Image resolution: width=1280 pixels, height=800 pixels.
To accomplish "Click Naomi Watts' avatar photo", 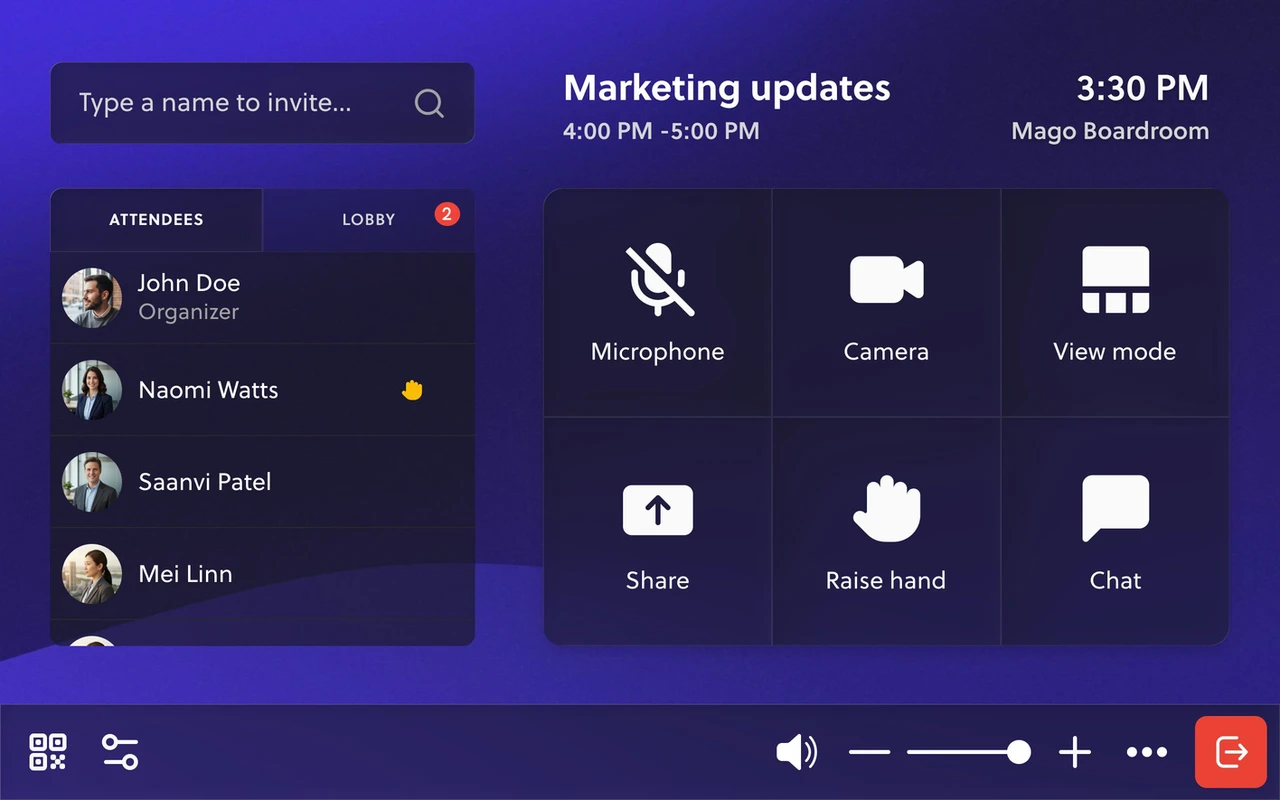I will (x=92, y=390).
